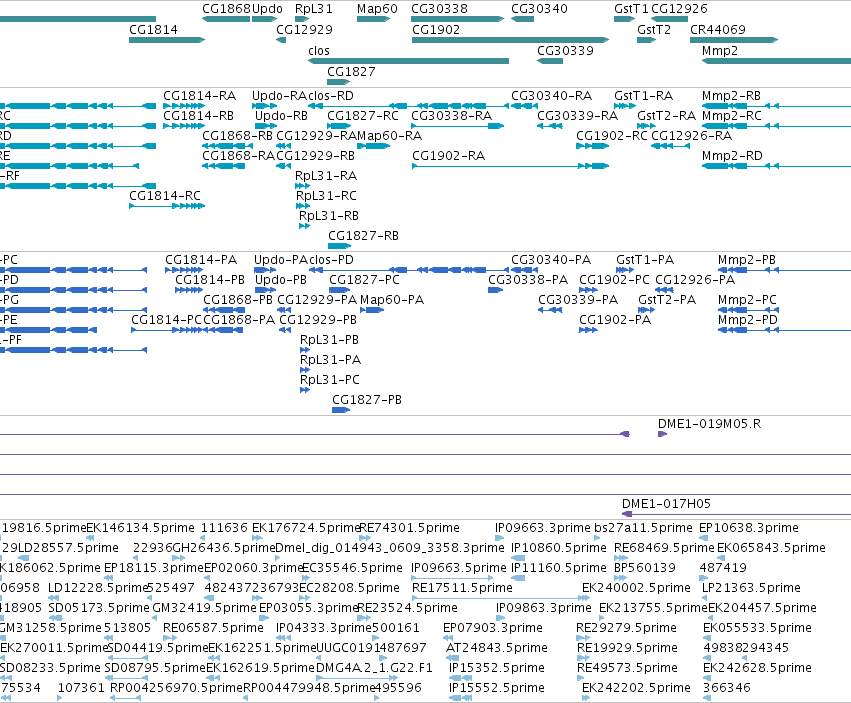Click the LD12228.5prime EST label
The height and width of the screenshot is (703, 851).
(x=98, y=588)
